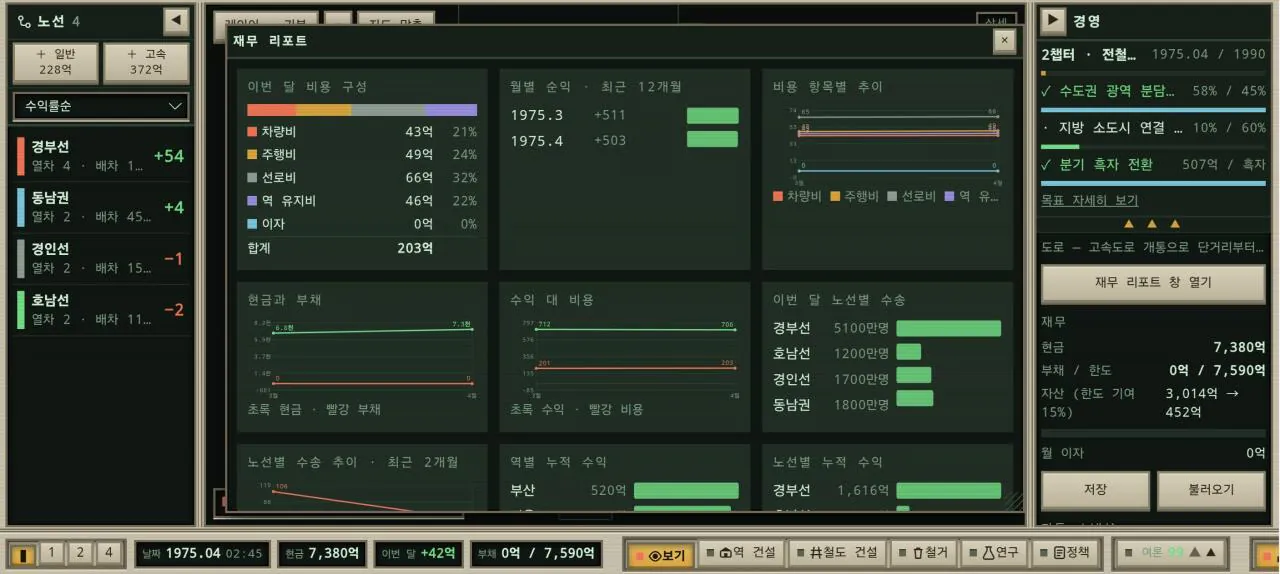
Task: Click the 불러오기 load button
Action: (1211, 490)
